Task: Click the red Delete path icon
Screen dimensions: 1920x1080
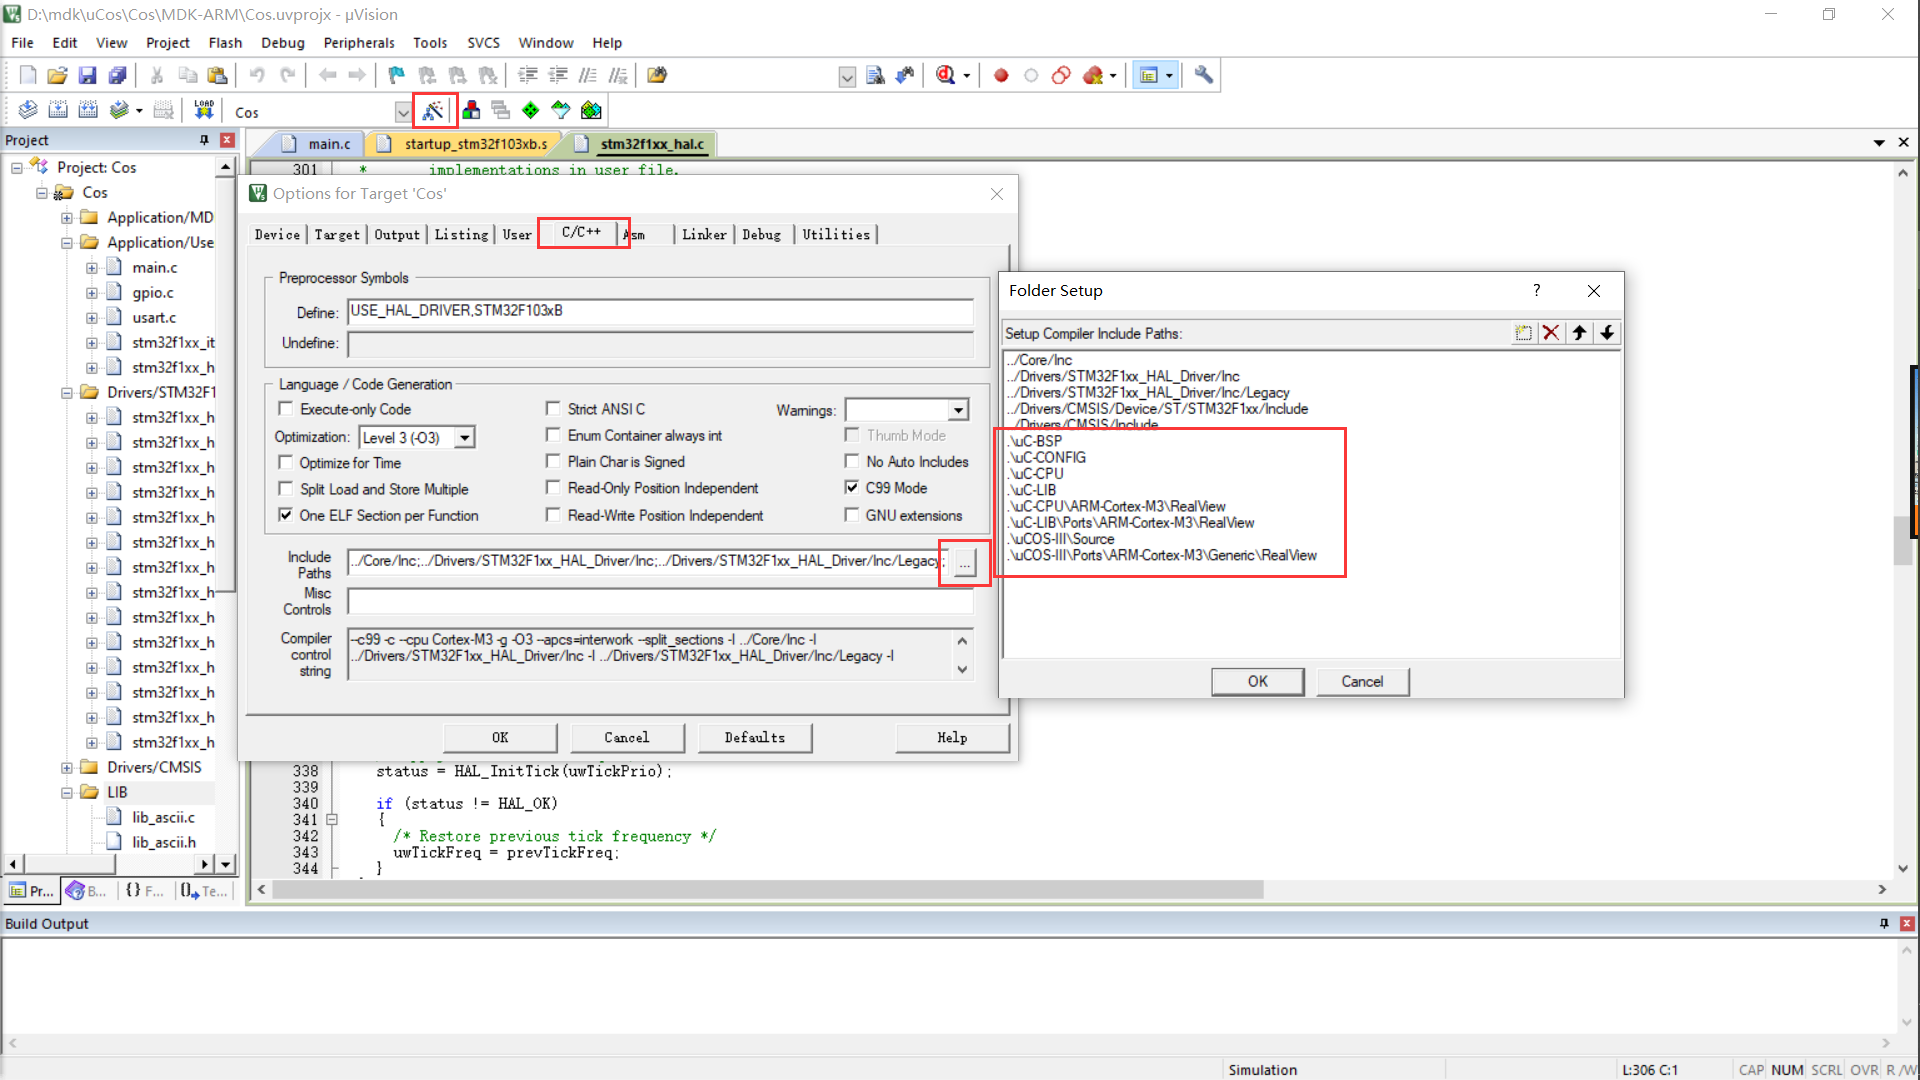Action: coord(1550,333)
